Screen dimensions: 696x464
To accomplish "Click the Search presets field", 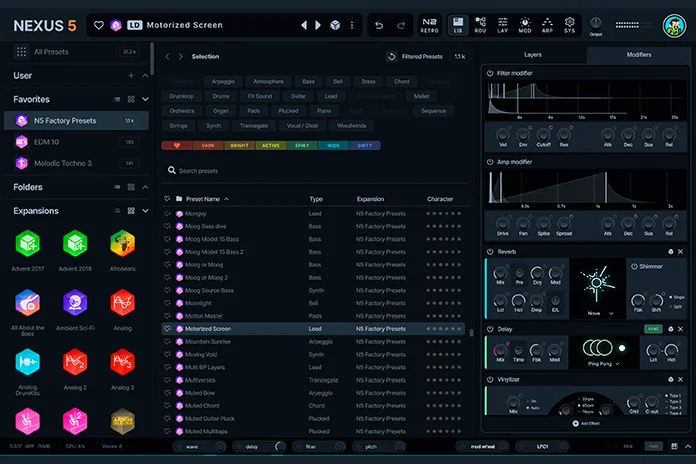I will (316, 171).
